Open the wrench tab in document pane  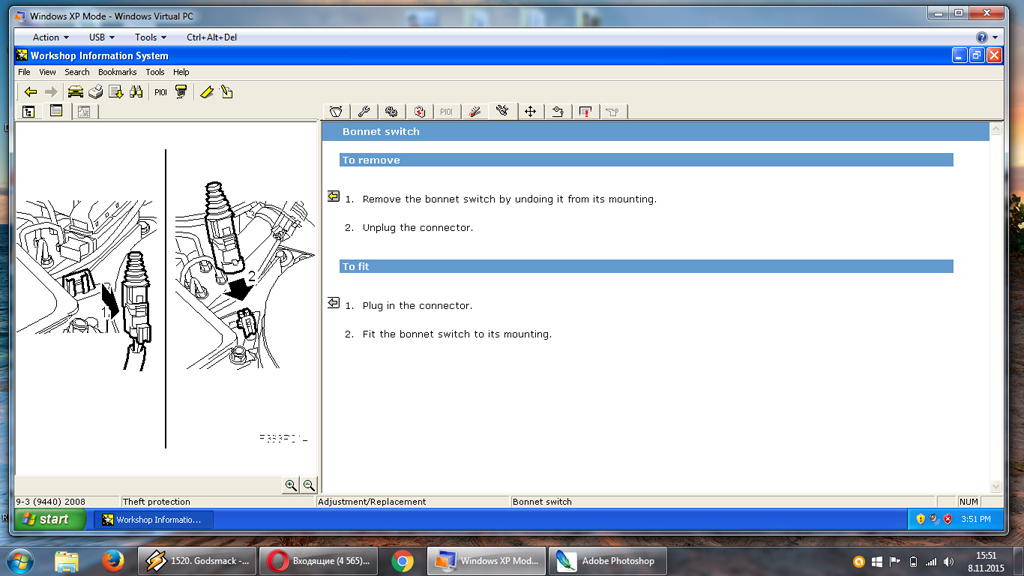coord(364,112)
